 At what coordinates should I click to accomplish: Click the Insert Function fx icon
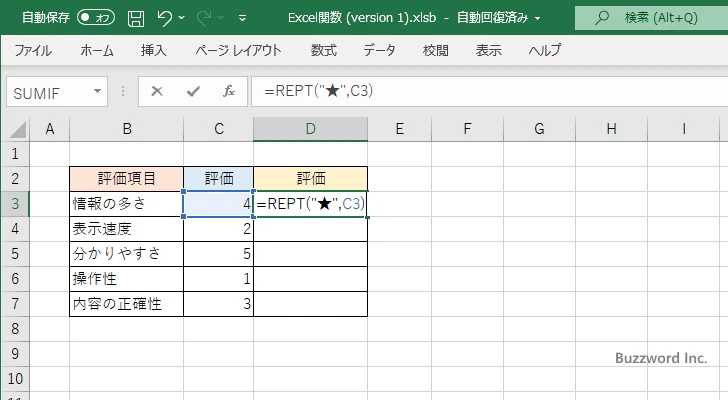[x=229, y=91]
